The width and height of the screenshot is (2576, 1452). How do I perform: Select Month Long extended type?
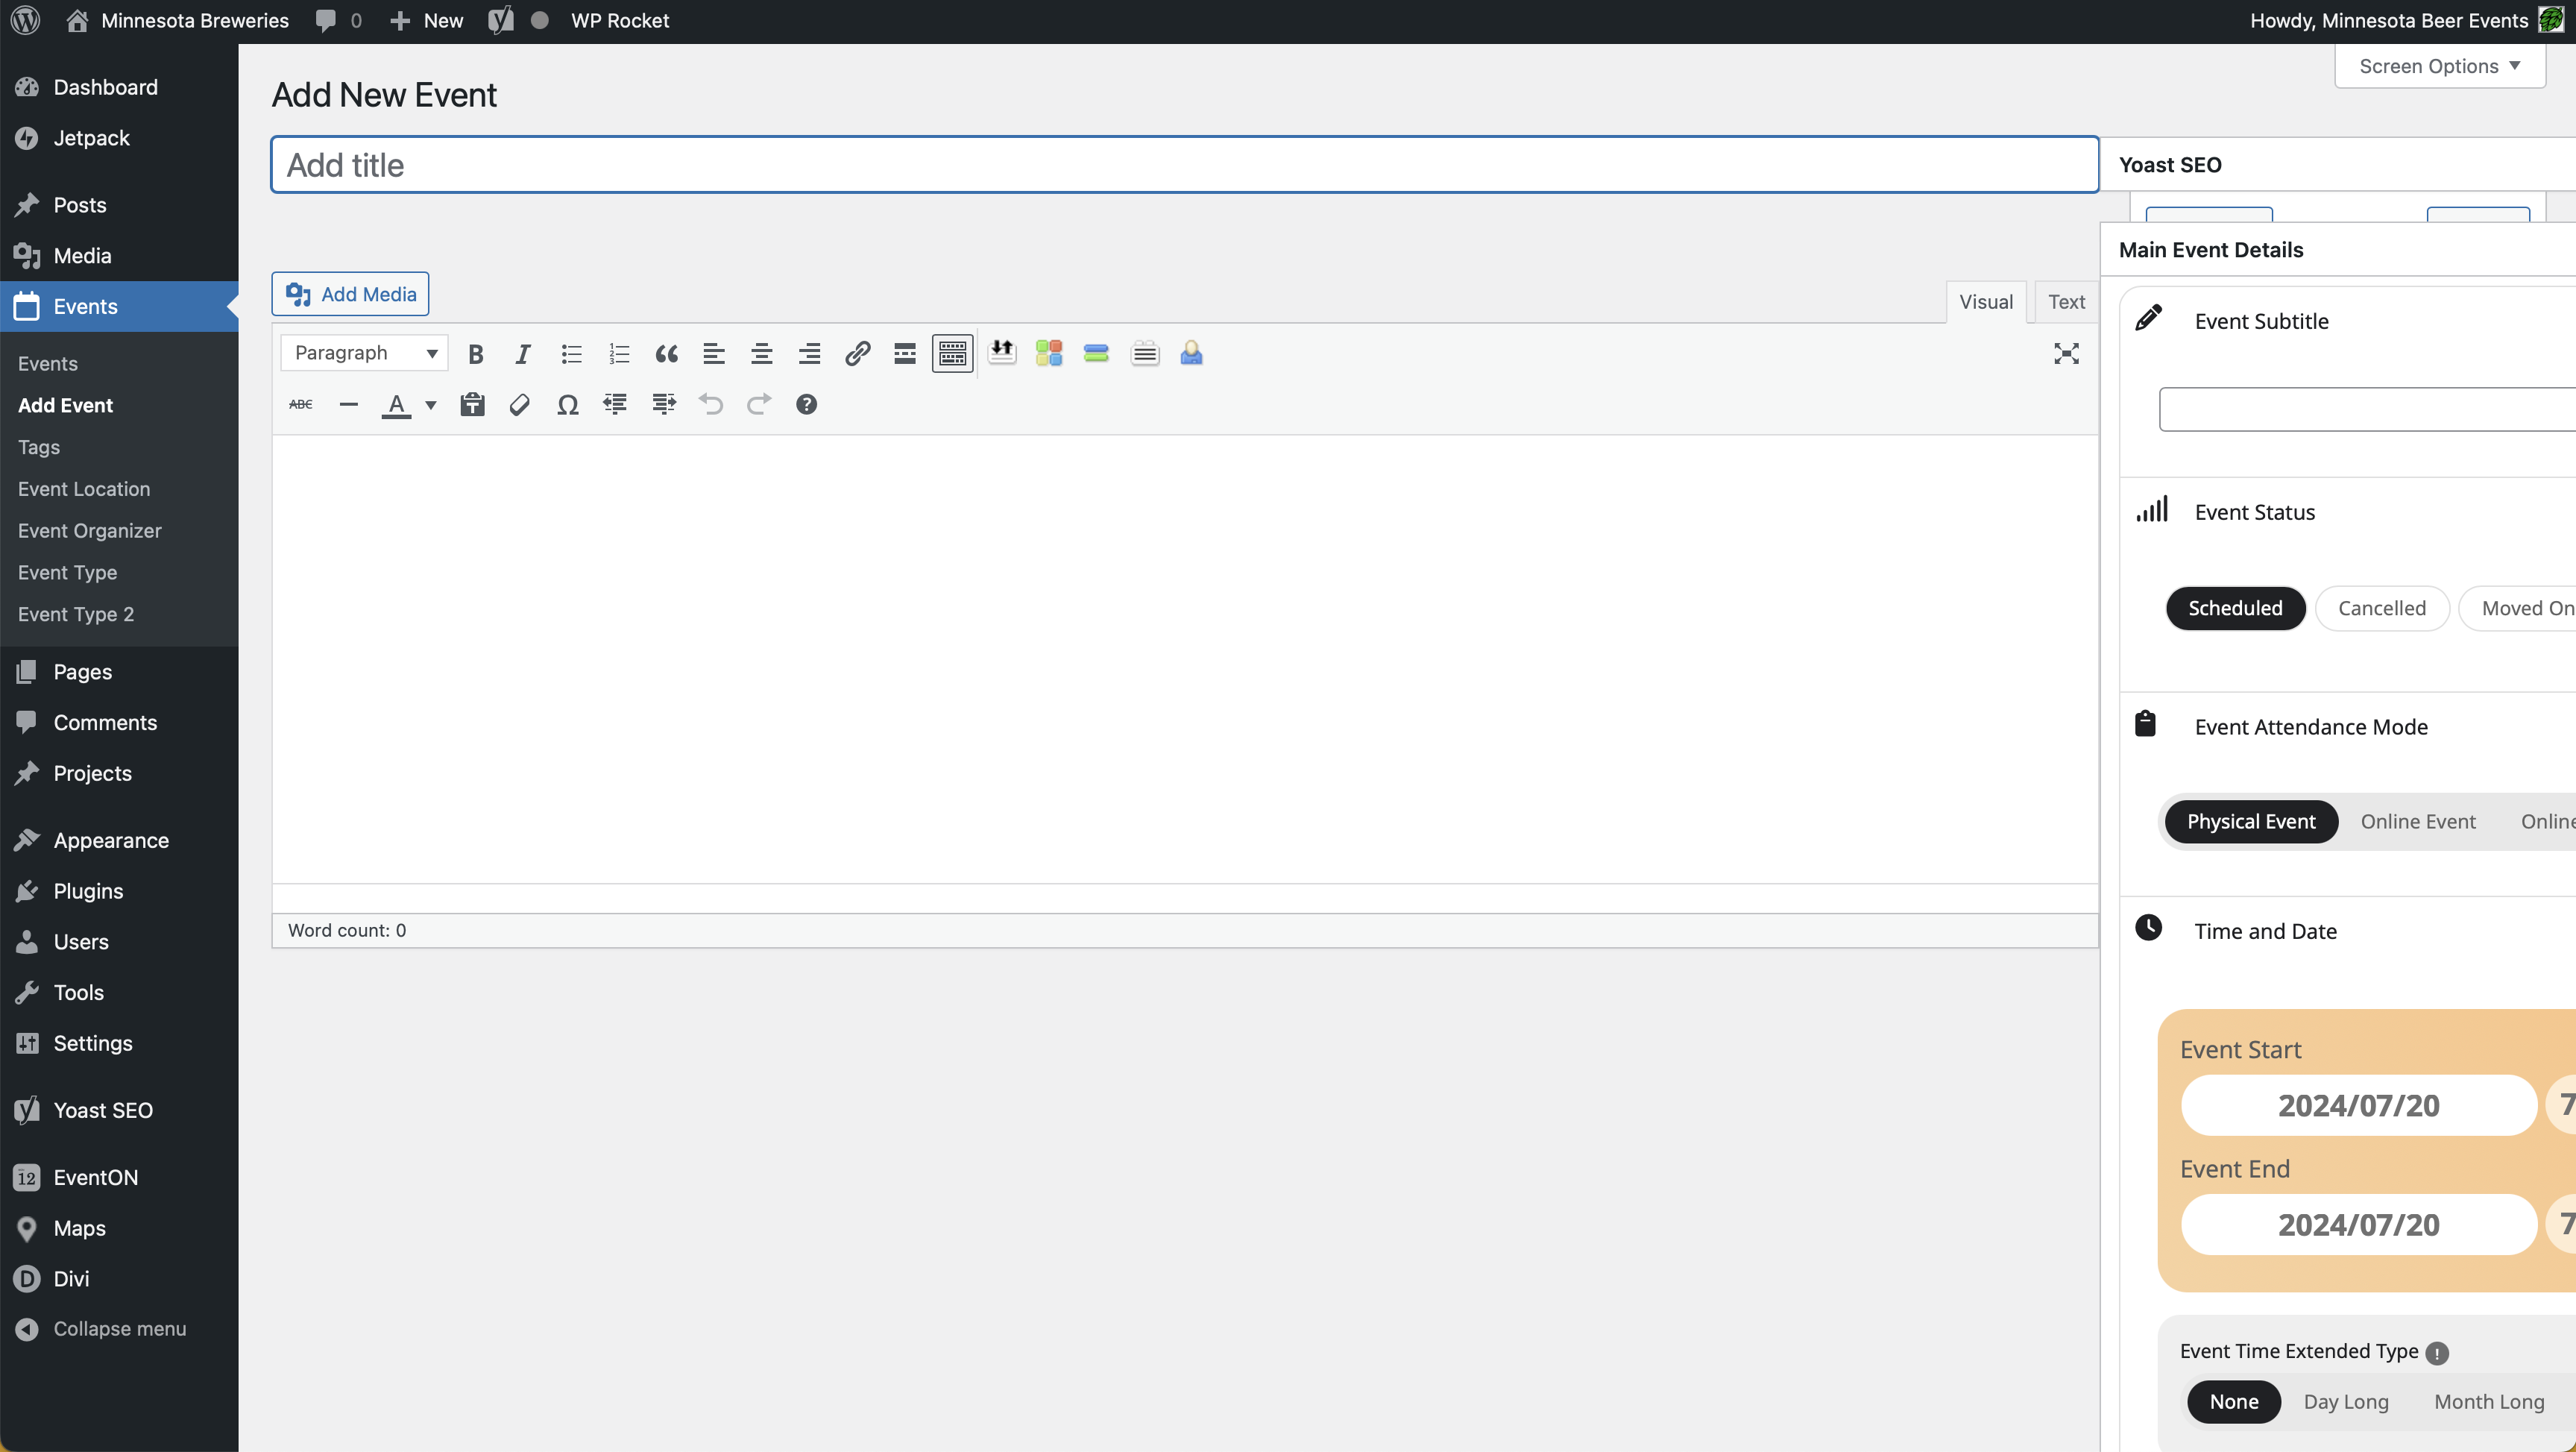point(2489,1402)
